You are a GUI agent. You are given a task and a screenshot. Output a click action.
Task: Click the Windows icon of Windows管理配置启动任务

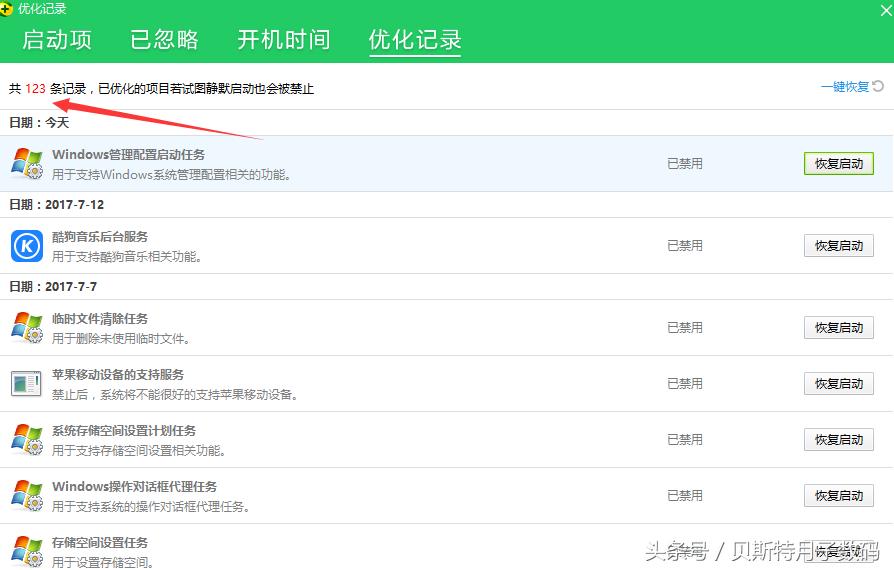coord(27,164)
